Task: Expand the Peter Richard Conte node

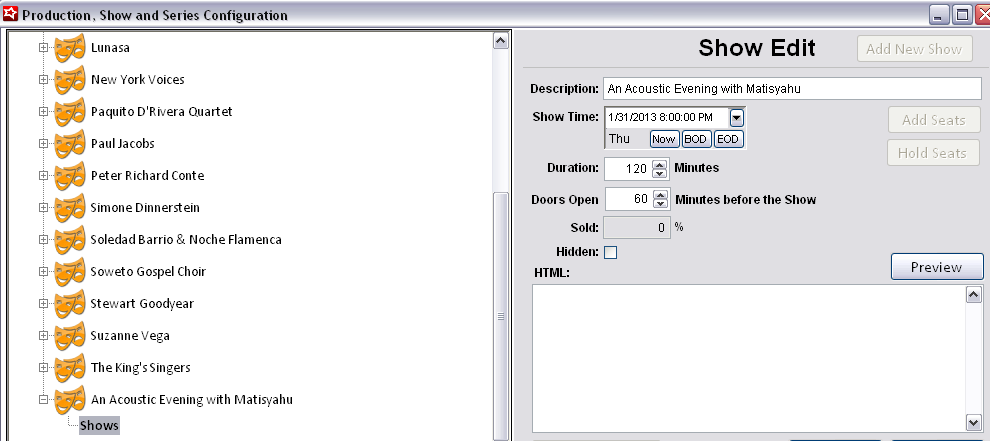Action: tap(43, 176)
